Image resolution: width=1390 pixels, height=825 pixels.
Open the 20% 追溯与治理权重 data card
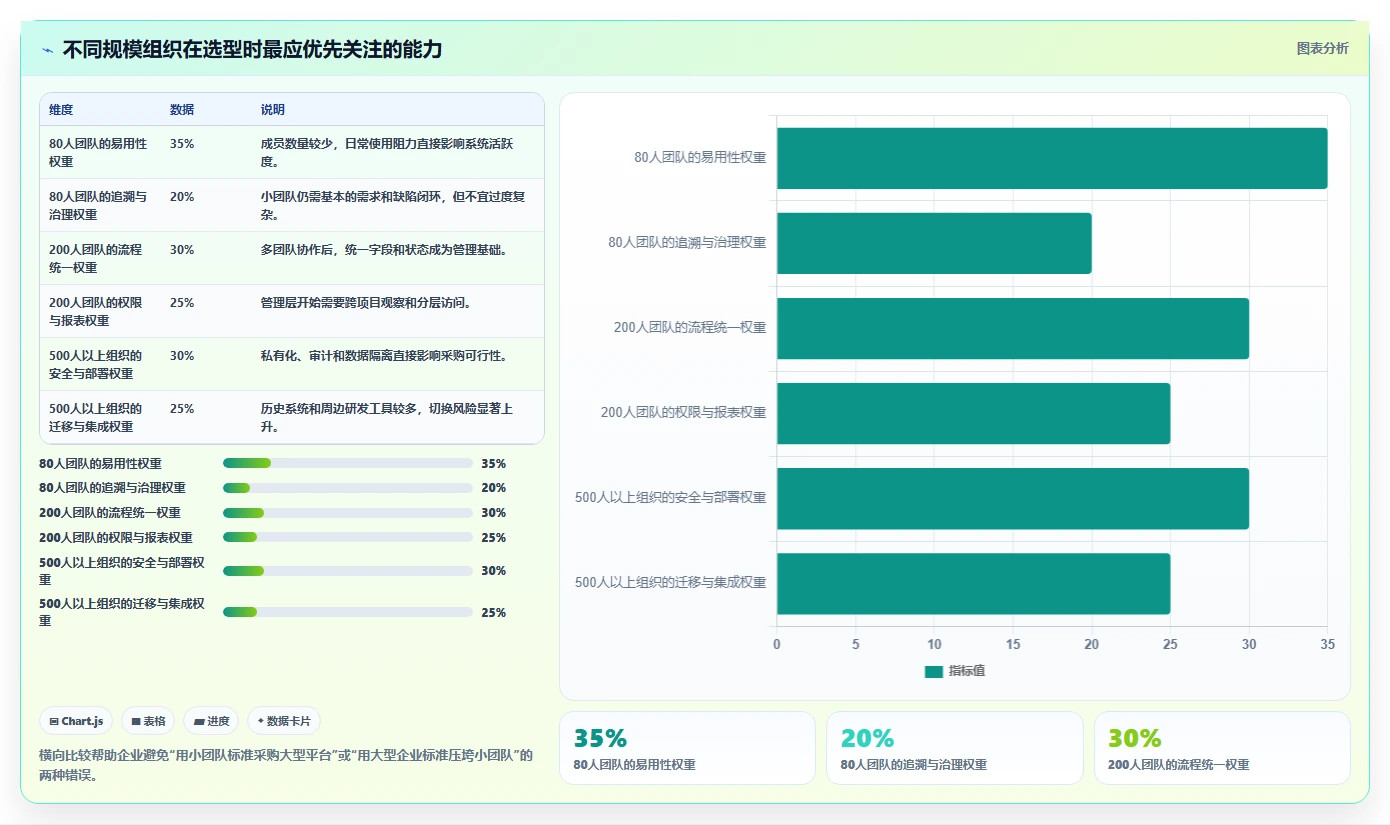[x=954, y=748]
